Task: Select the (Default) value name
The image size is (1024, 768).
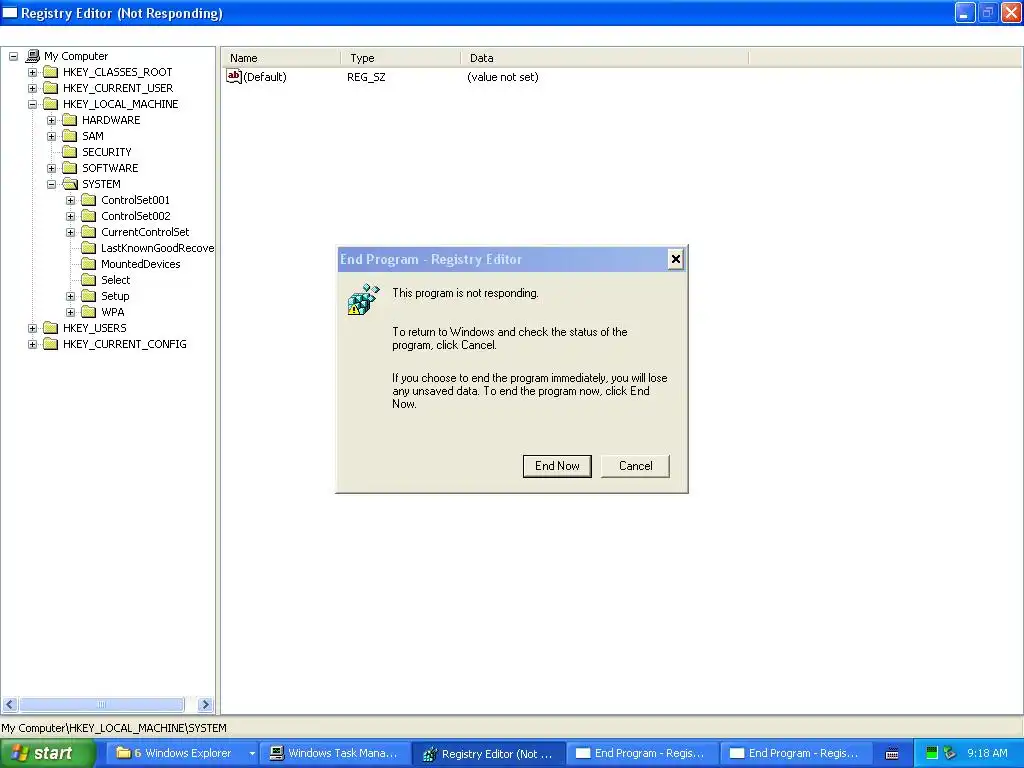Action: (265, 77)
